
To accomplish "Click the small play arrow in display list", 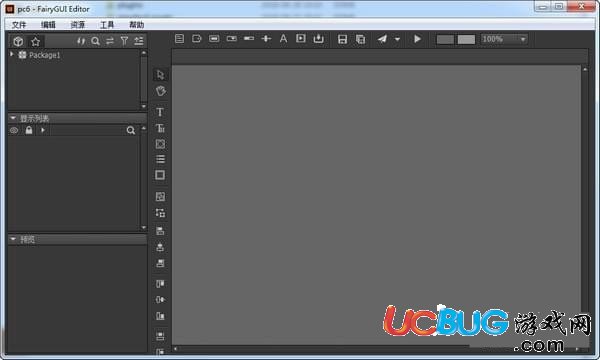I will point(43,130).
